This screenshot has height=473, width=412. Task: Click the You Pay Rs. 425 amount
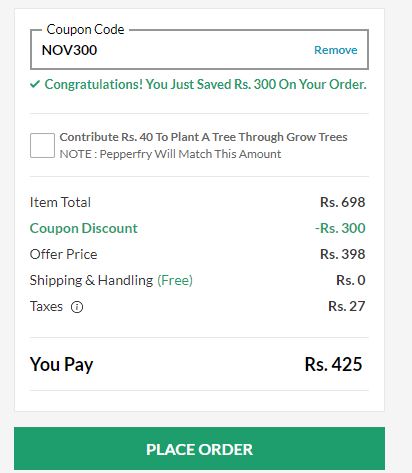pyautogui.click(x=333, y=364)
